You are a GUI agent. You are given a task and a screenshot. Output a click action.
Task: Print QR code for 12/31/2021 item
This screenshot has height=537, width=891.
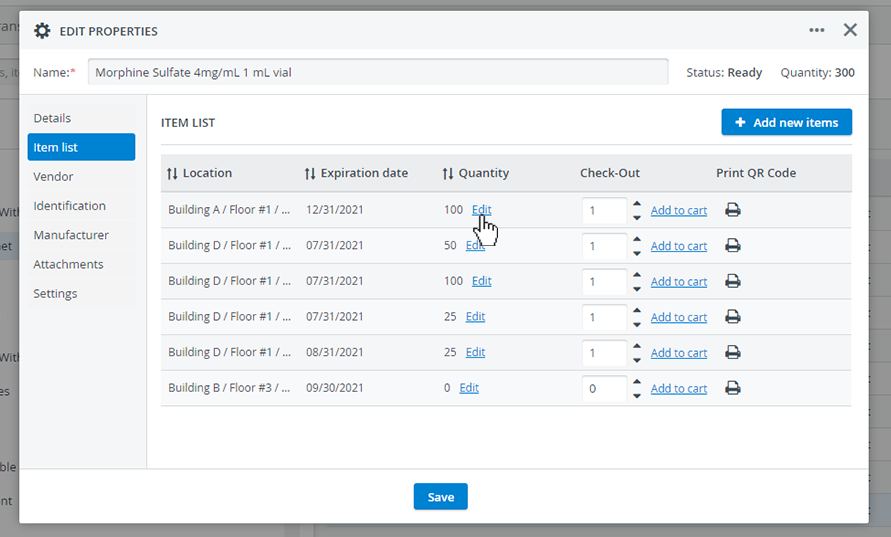pyautogui.click(x=732, y=210)
